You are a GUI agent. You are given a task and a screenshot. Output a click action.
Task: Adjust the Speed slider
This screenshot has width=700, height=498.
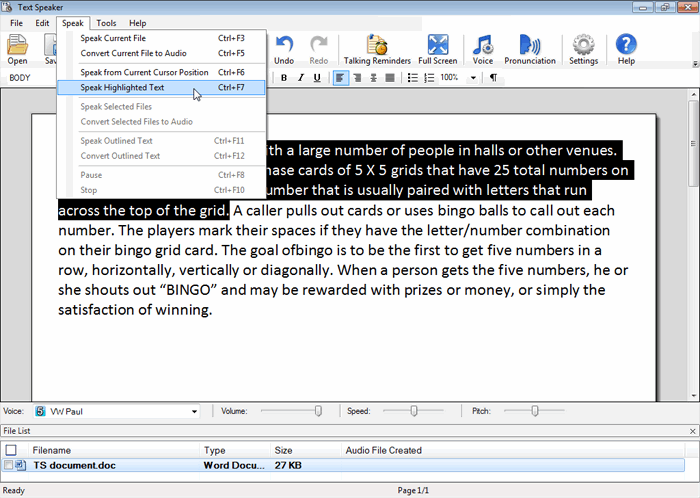click(413, 411)
